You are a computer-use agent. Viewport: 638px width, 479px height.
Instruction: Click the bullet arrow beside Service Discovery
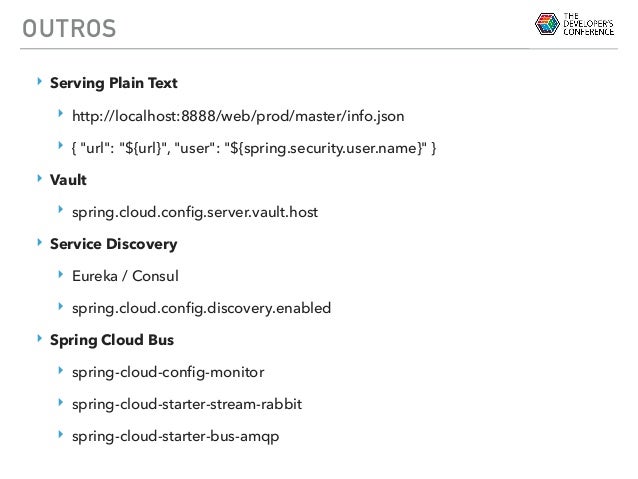click(39, 243)
